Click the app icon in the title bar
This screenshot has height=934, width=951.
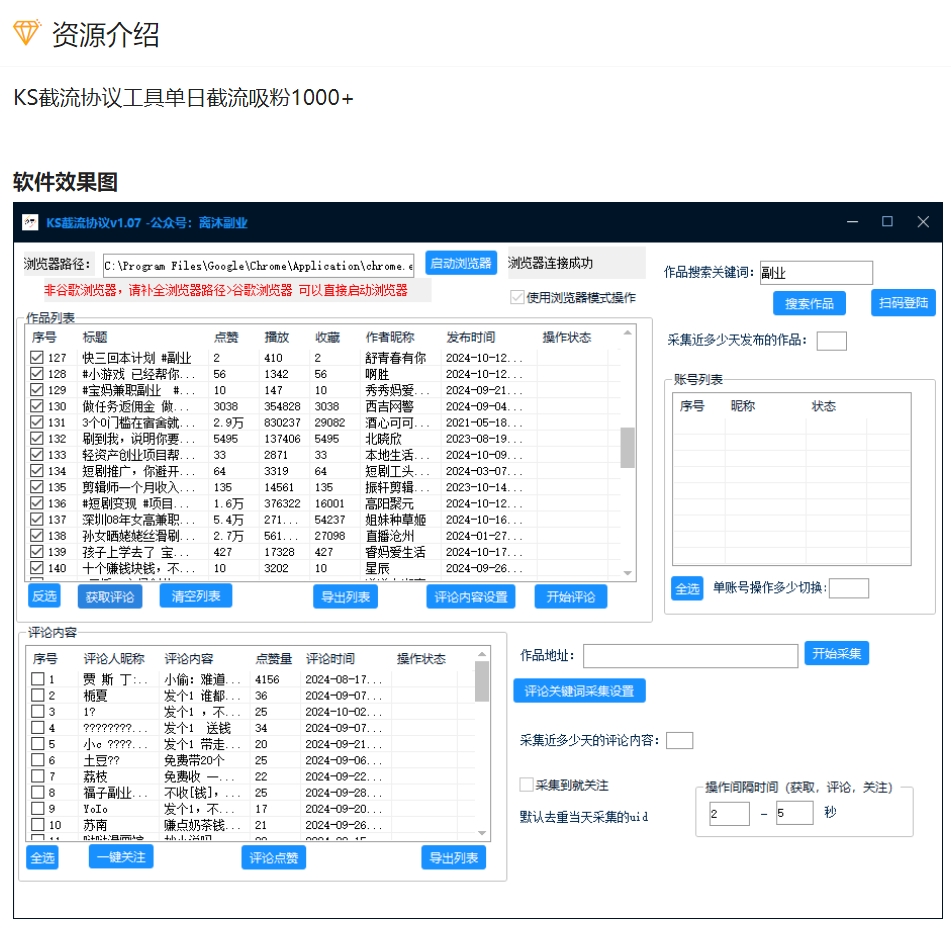[30, 223]
